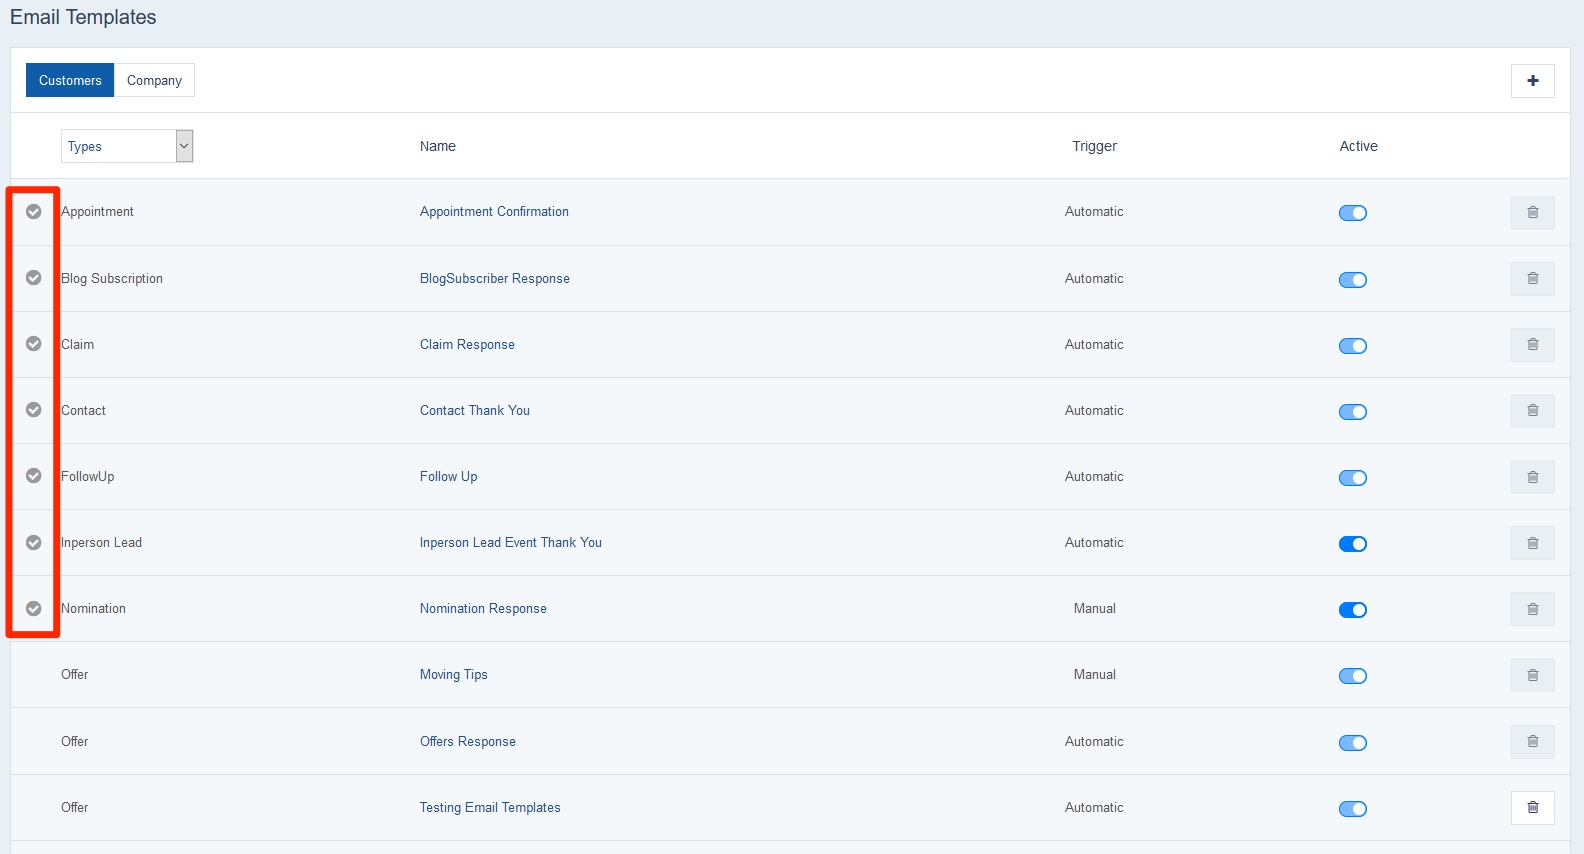Toggle Active switch for Offers Response

pyautogui.click(x=1352, y=743)
